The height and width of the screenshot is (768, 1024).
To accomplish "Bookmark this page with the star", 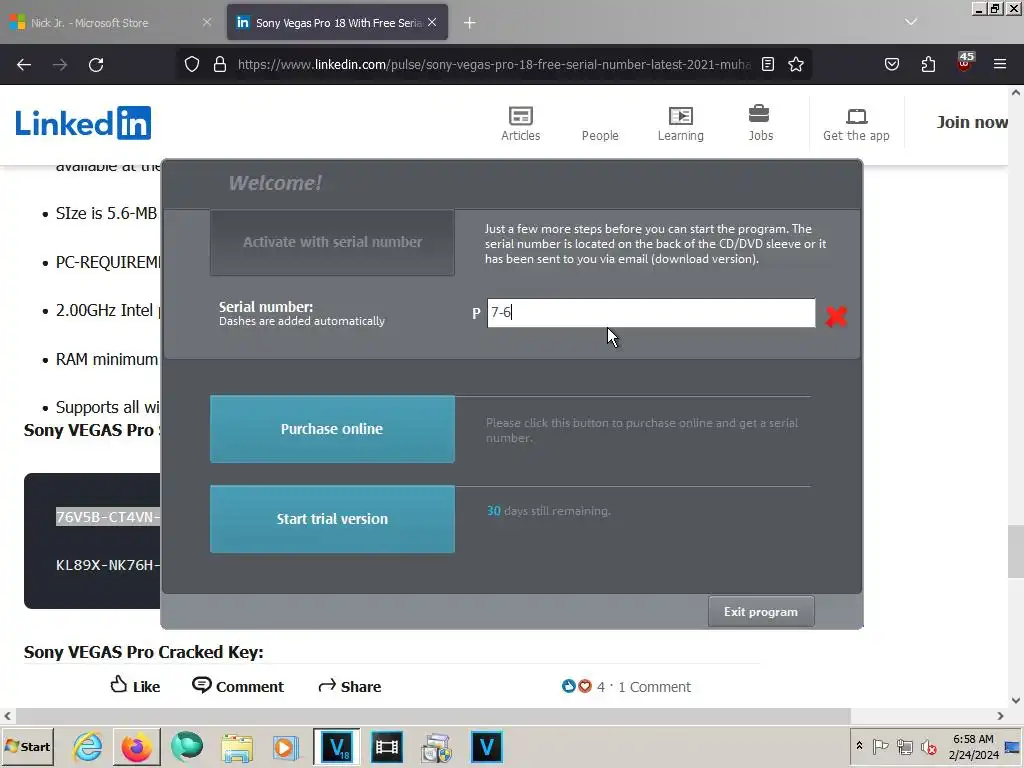I will tap(795, 65).
